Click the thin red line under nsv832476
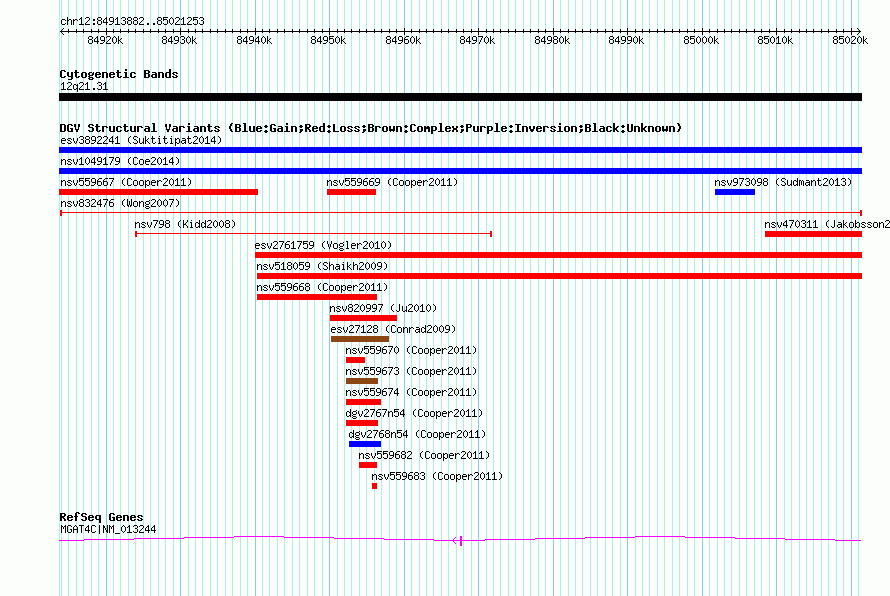The height and width of the screenshot is (596, 890). pyautogui.click(x=461, y=213)
